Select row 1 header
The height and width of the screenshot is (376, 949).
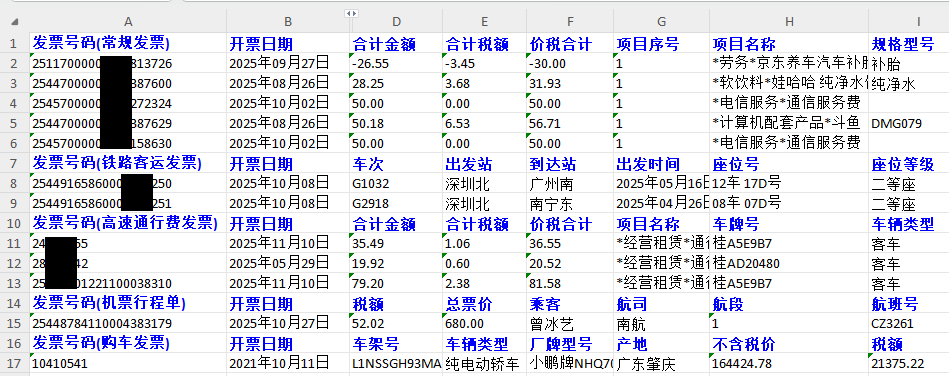(15, 44)
